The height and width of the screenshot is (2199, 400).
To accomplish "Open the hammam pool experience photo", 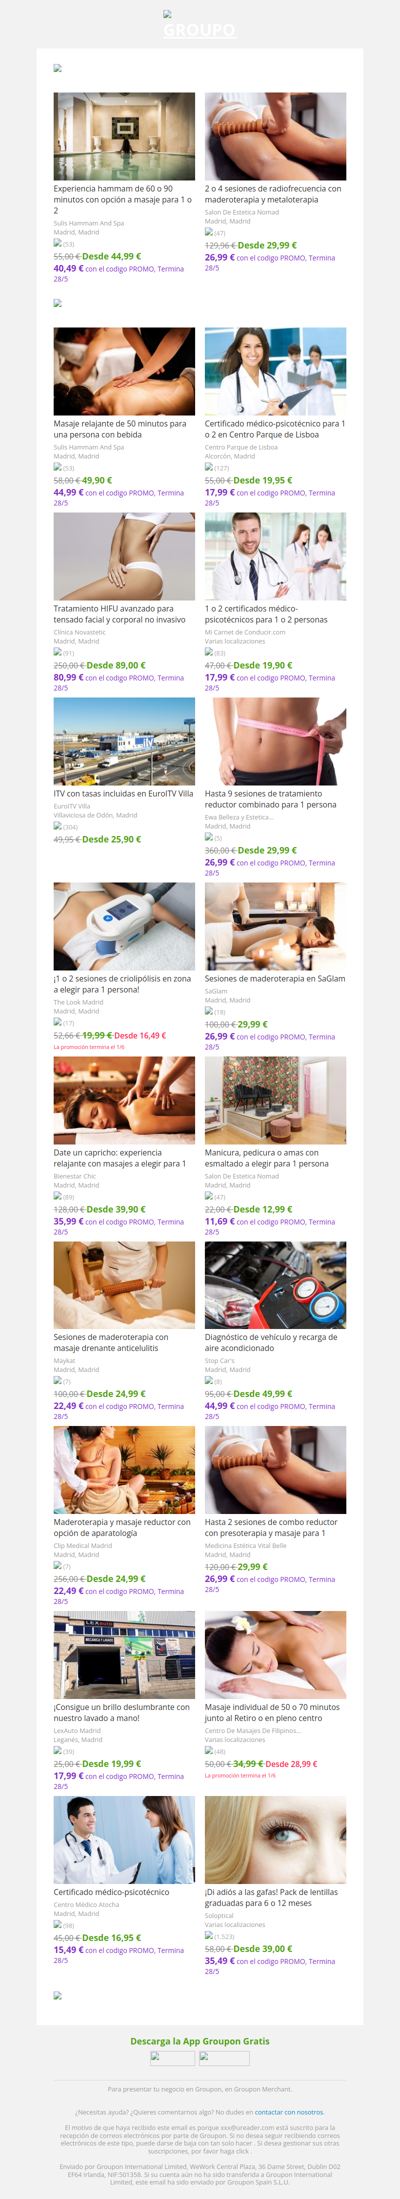I will pyautogui.click(x=124, y=137).
